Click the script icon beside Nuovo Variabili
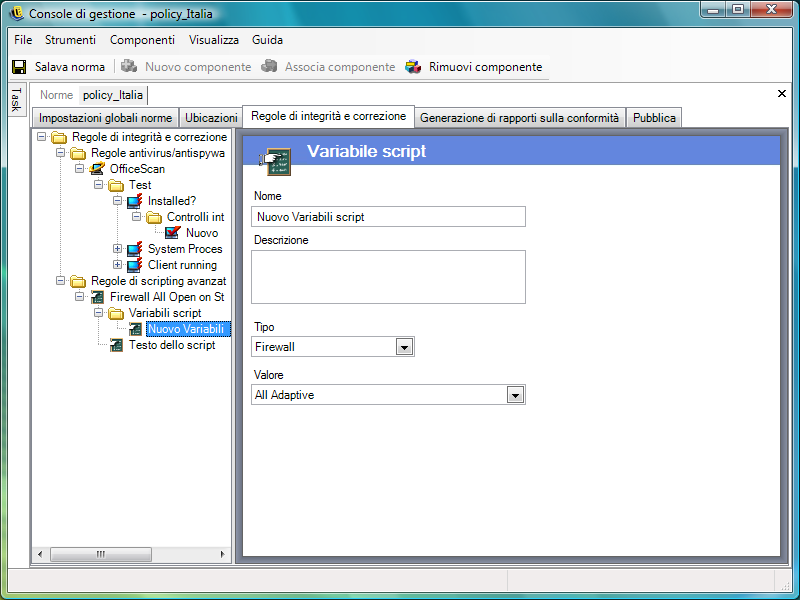The image size is (800, 600). pos(135,329)
